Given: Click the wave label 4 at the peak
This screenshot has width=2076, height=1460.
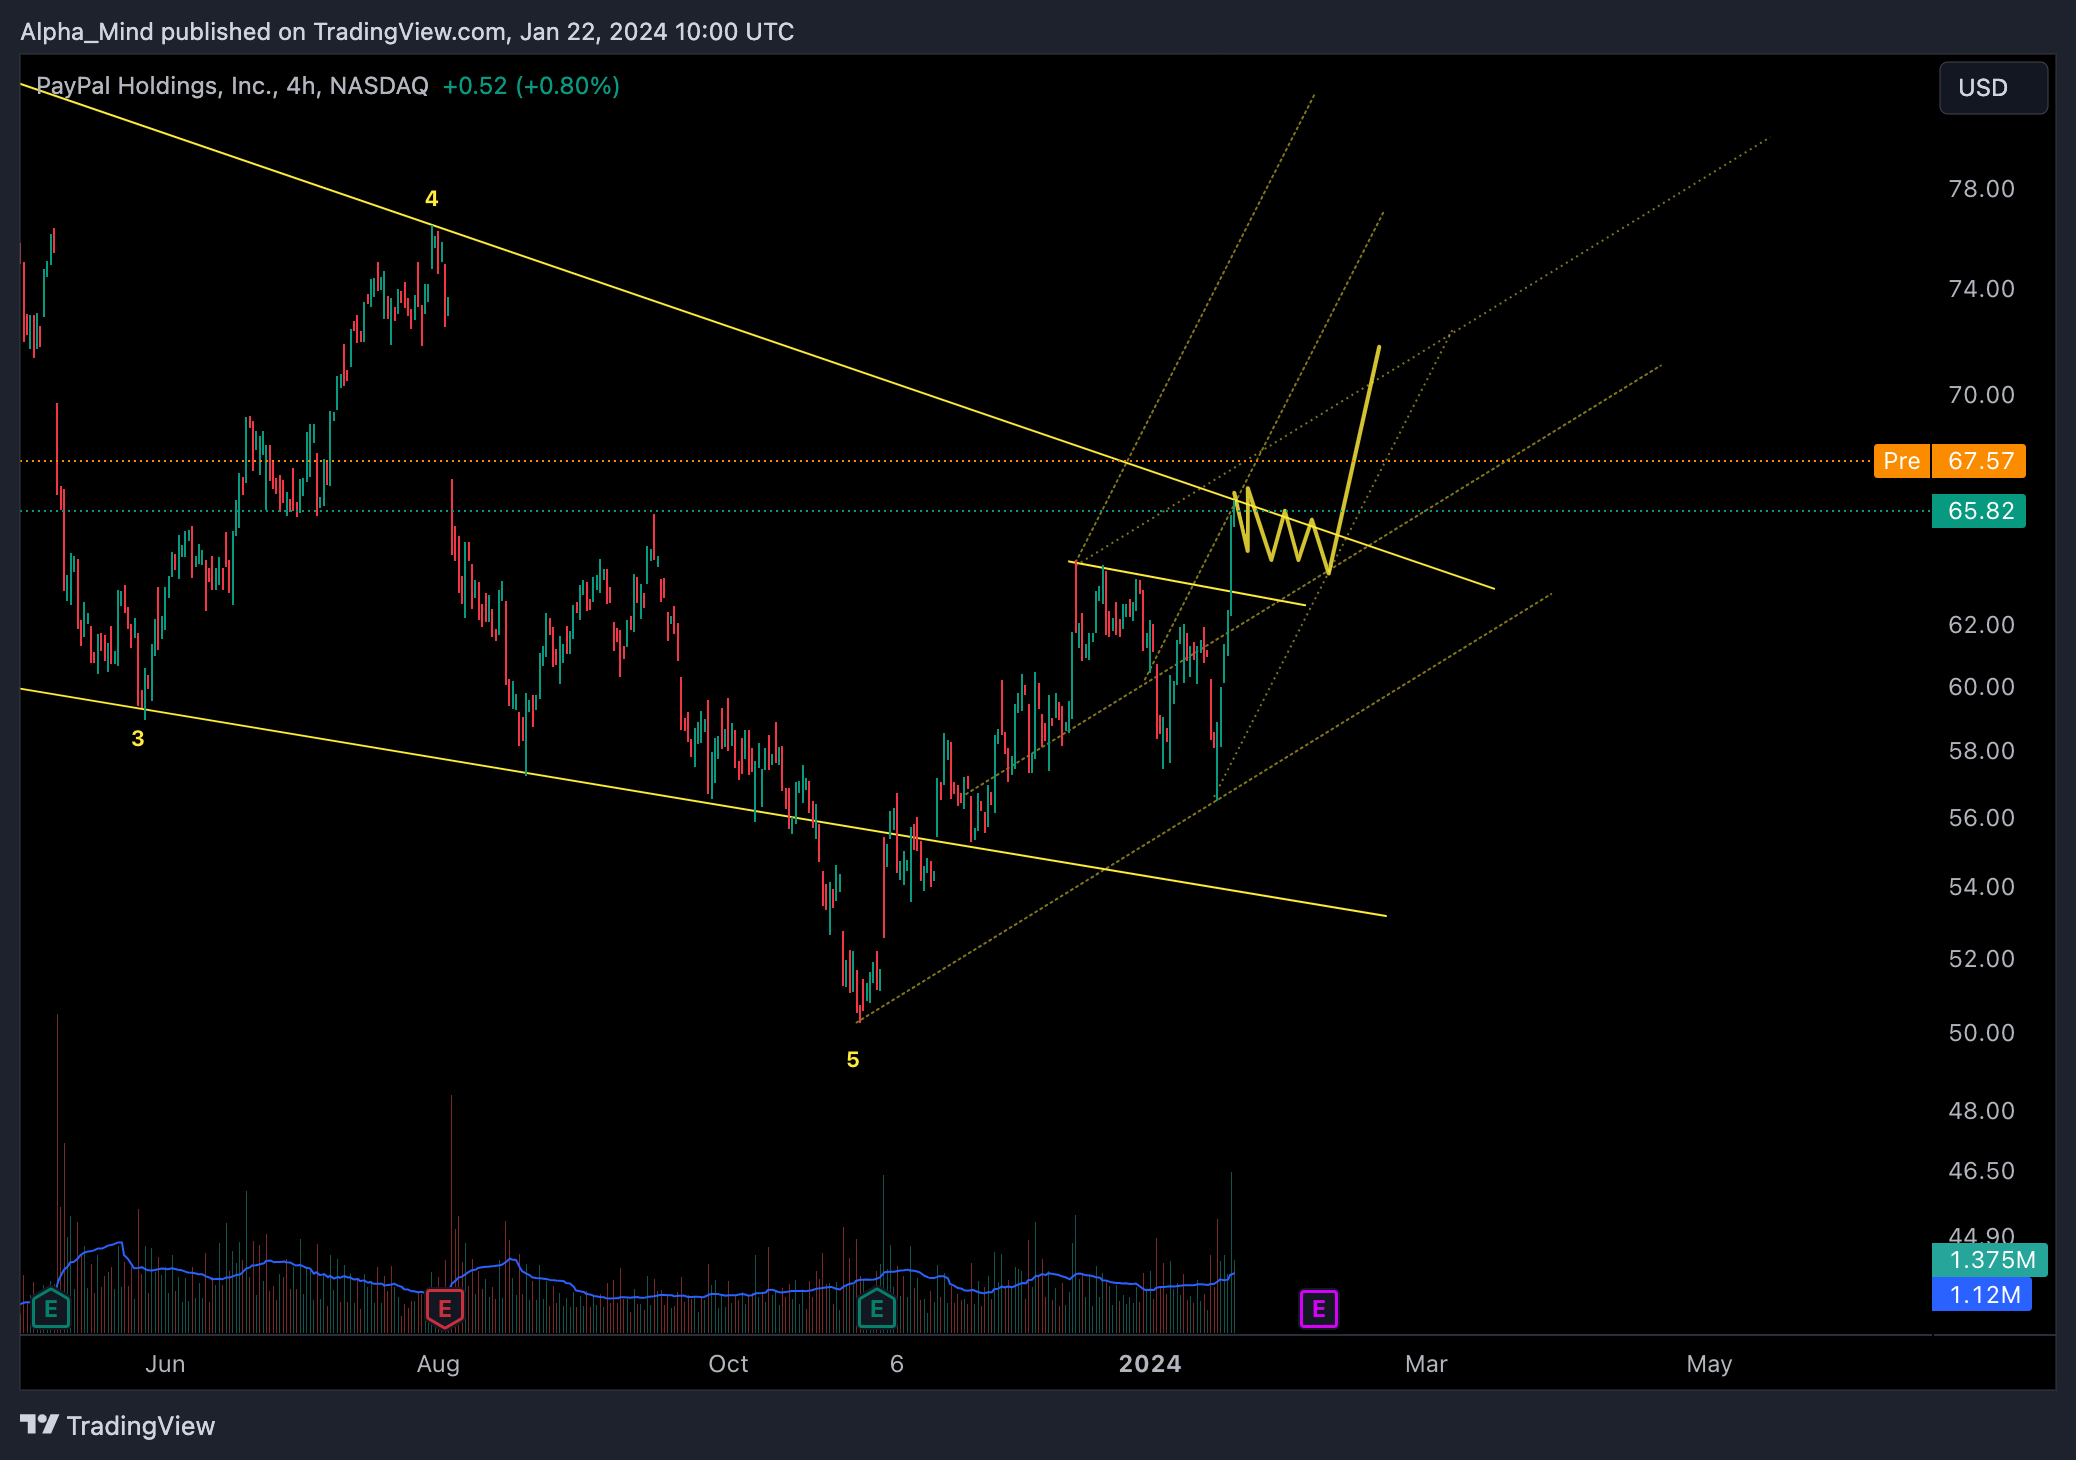Looking at the screenshot, I should coord(432,198).
